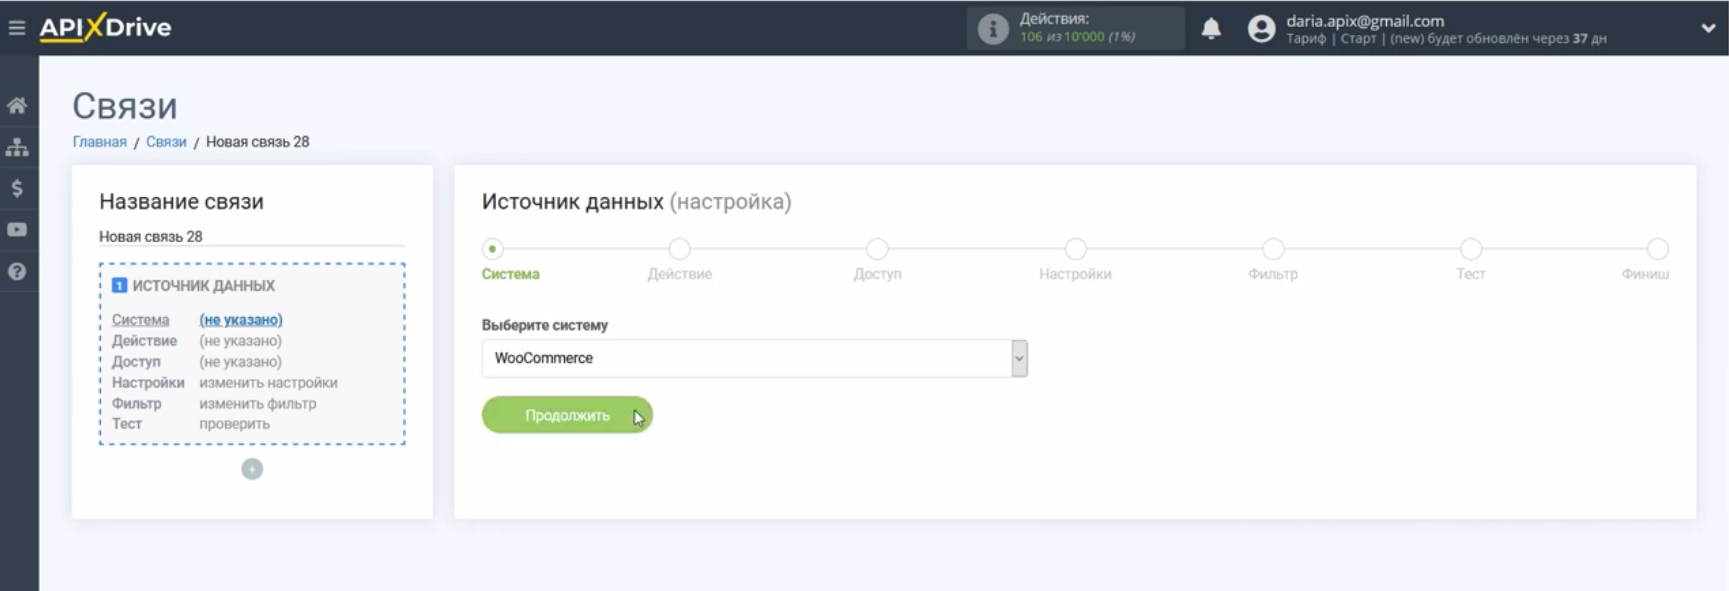
Task: Click the Фильтр step label
Action: 1273,274
